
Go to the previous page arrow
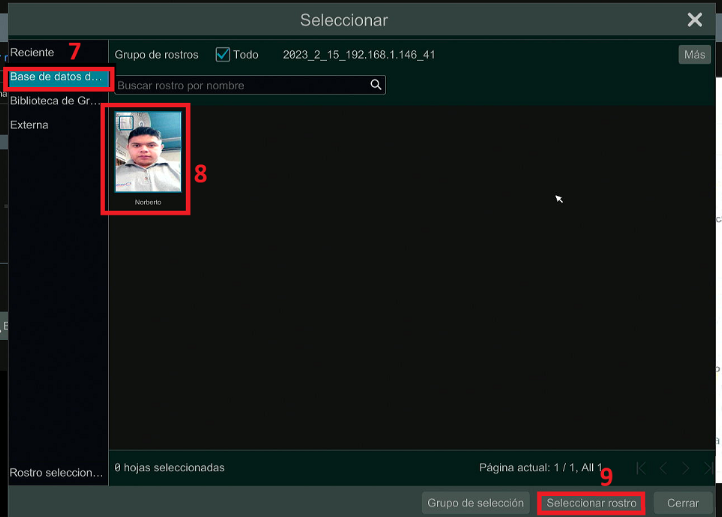click(663, 468)
